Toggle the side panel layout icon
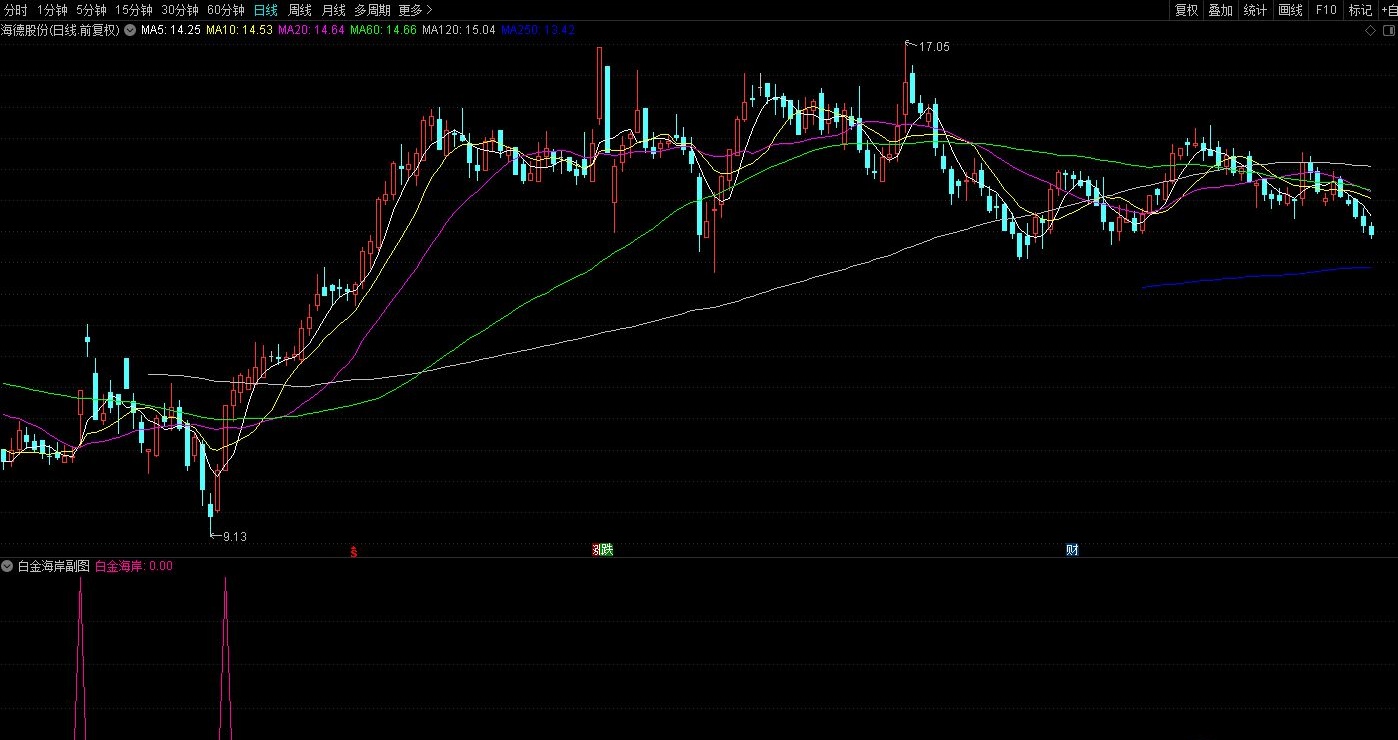This screenshot has height=740, width=1398. pyautogui.click(x=1387, y=31)
